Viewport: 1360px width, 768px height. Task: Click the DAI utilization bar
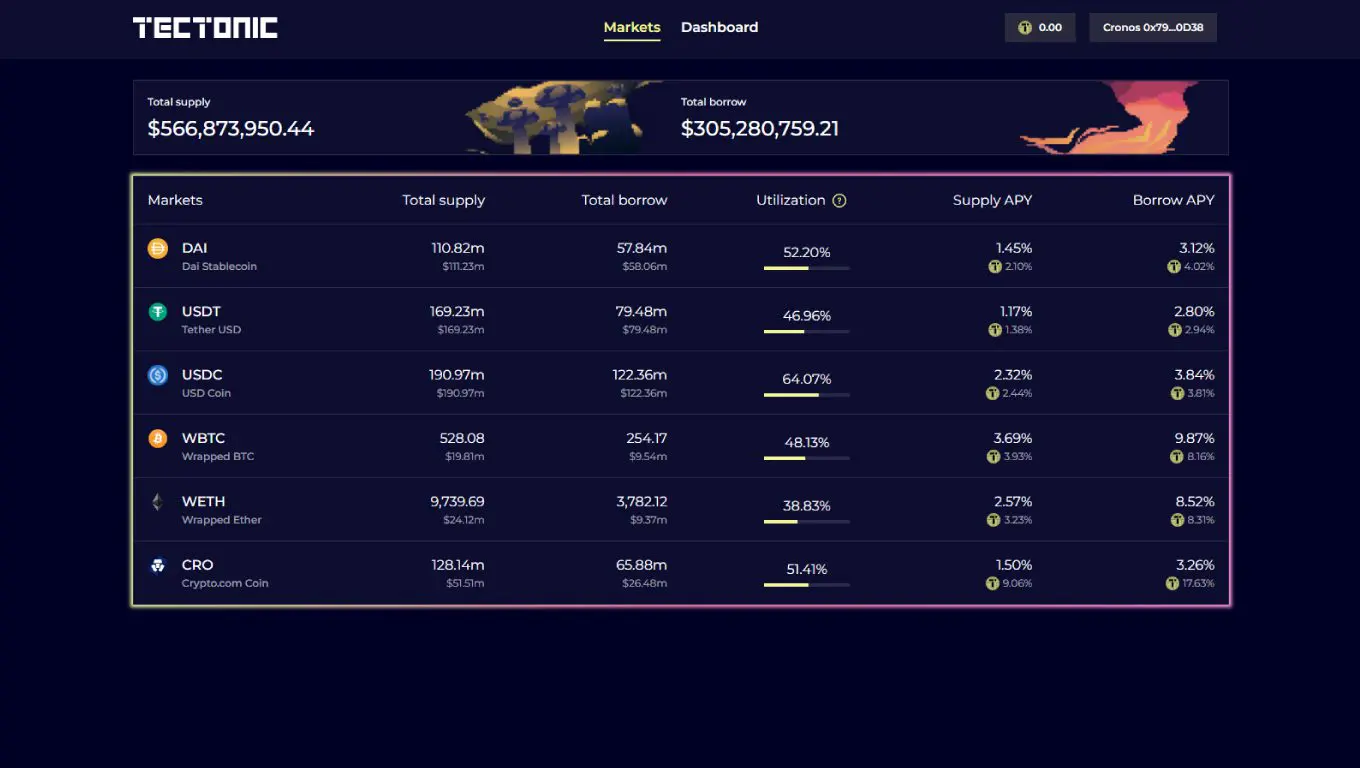(x=807, y=268)
